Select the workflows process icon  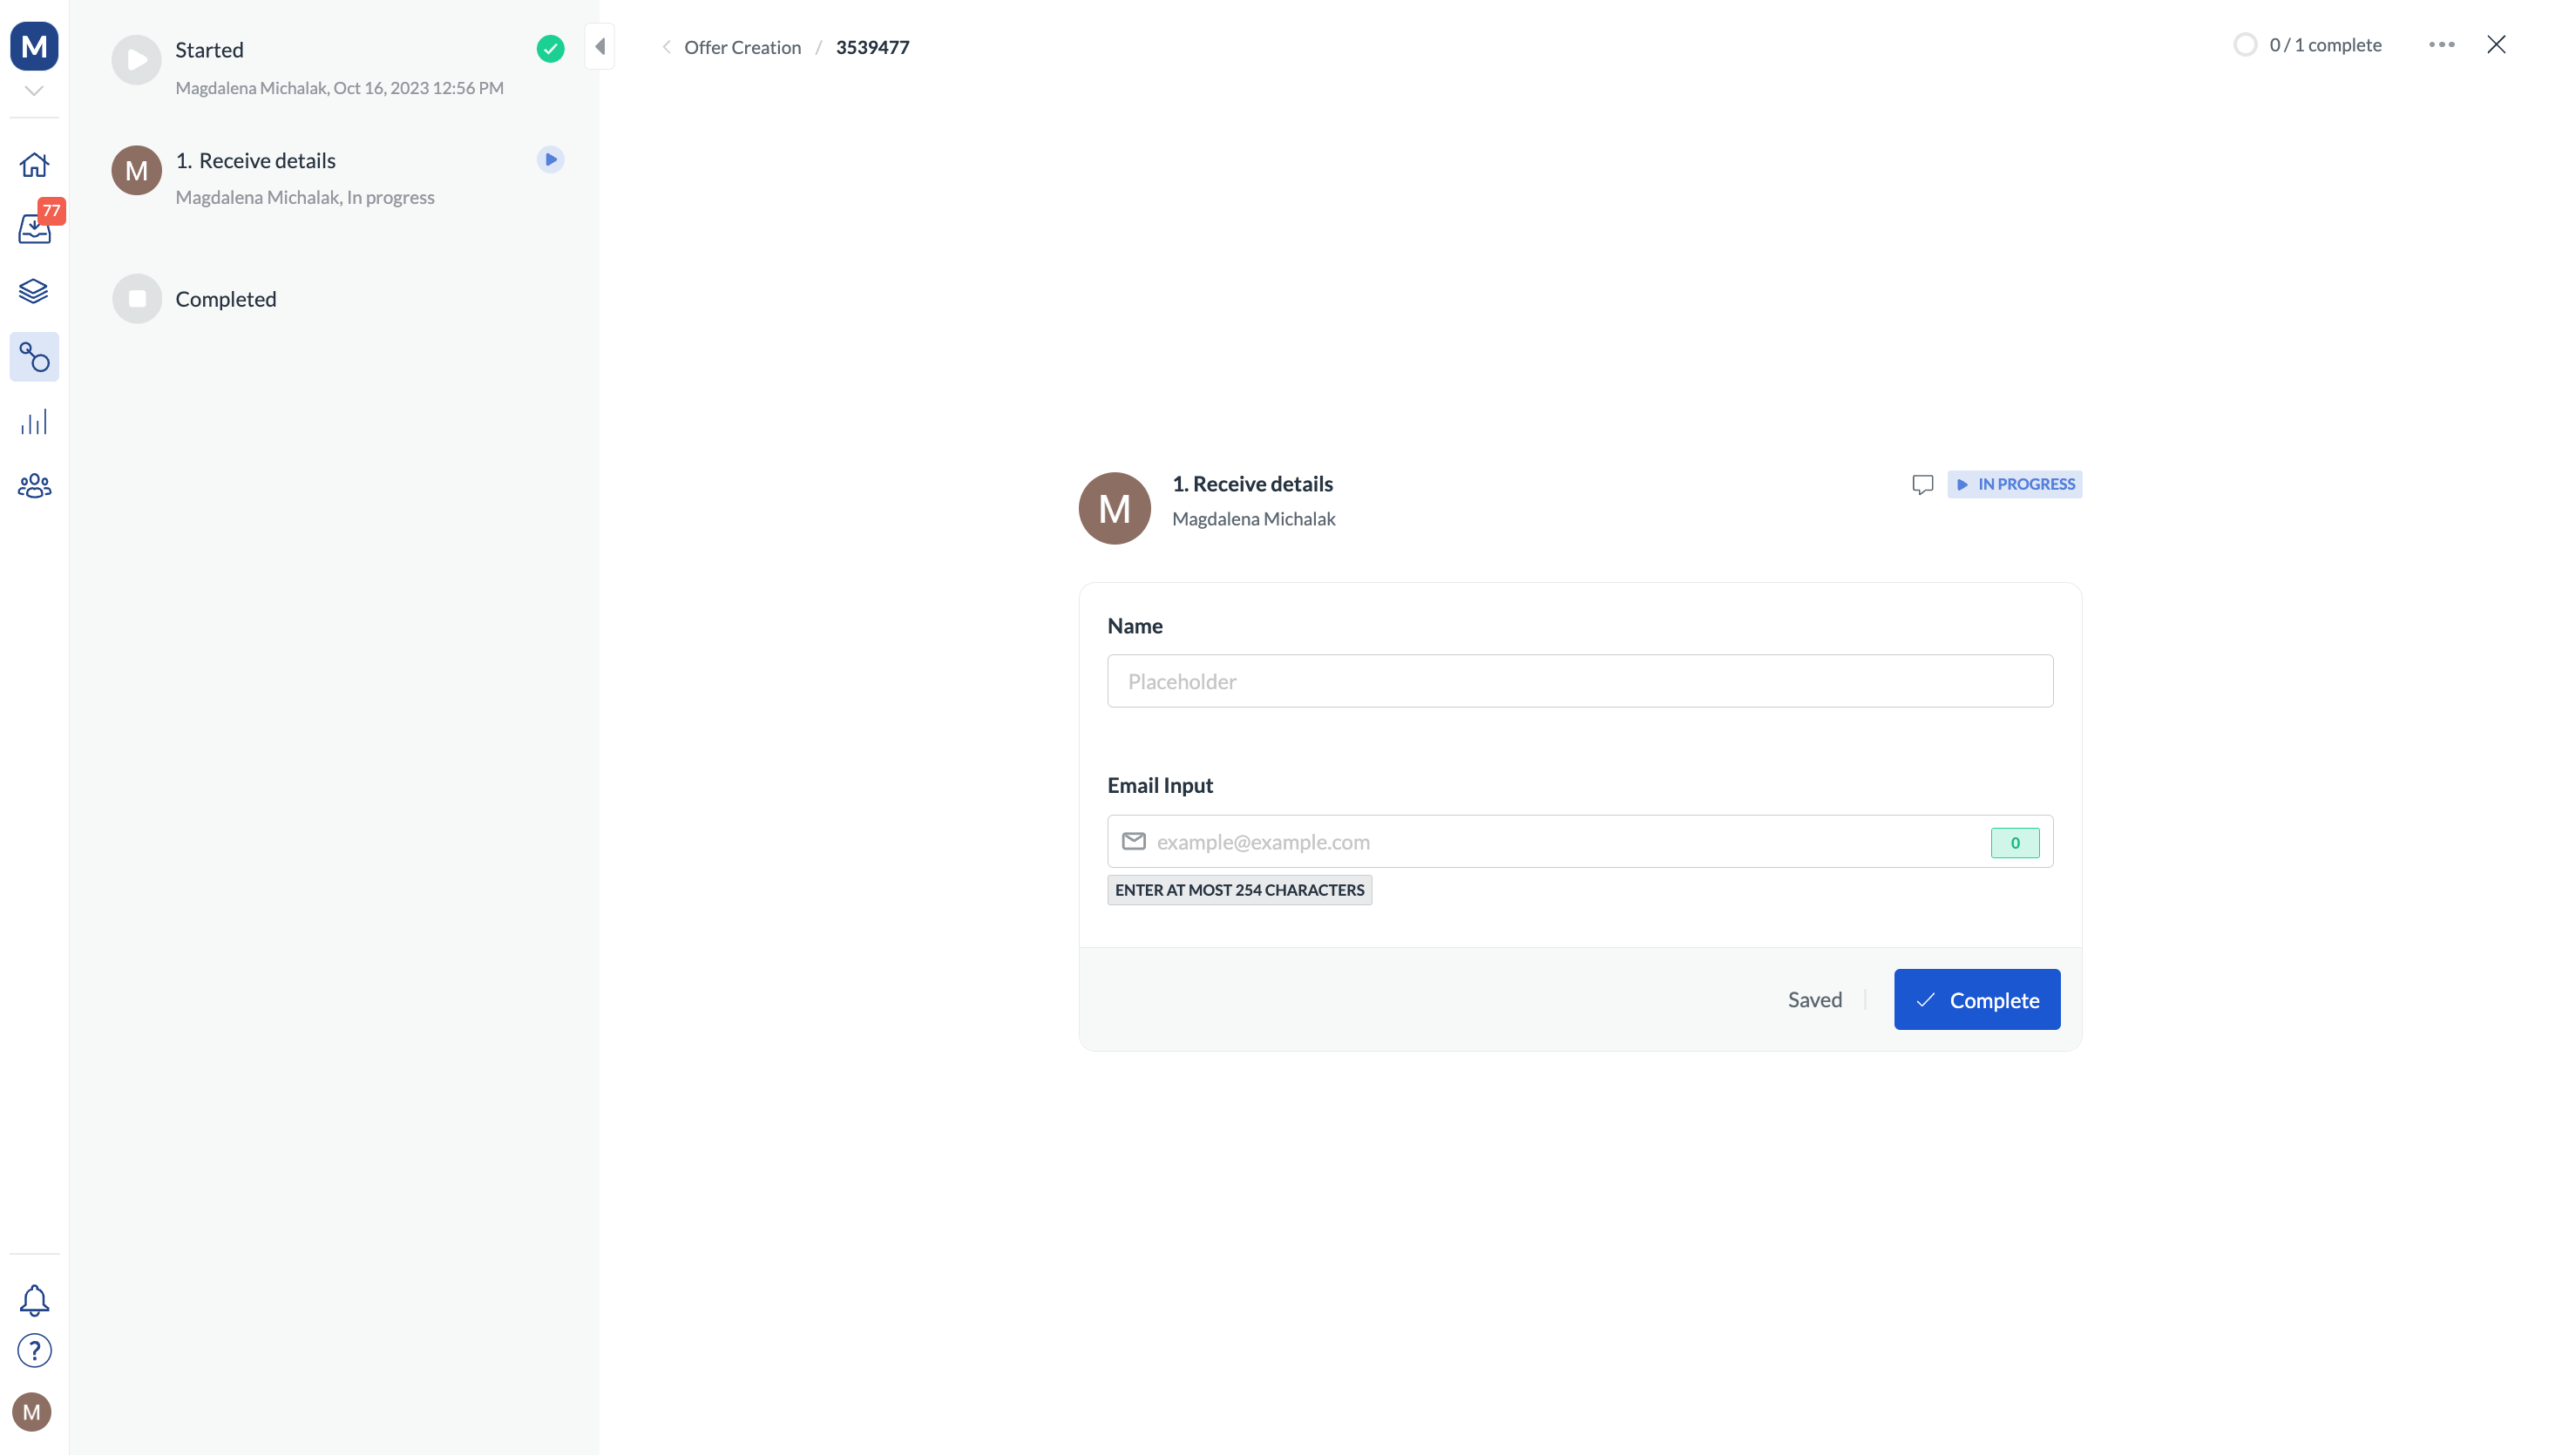(x=34, y=357)
